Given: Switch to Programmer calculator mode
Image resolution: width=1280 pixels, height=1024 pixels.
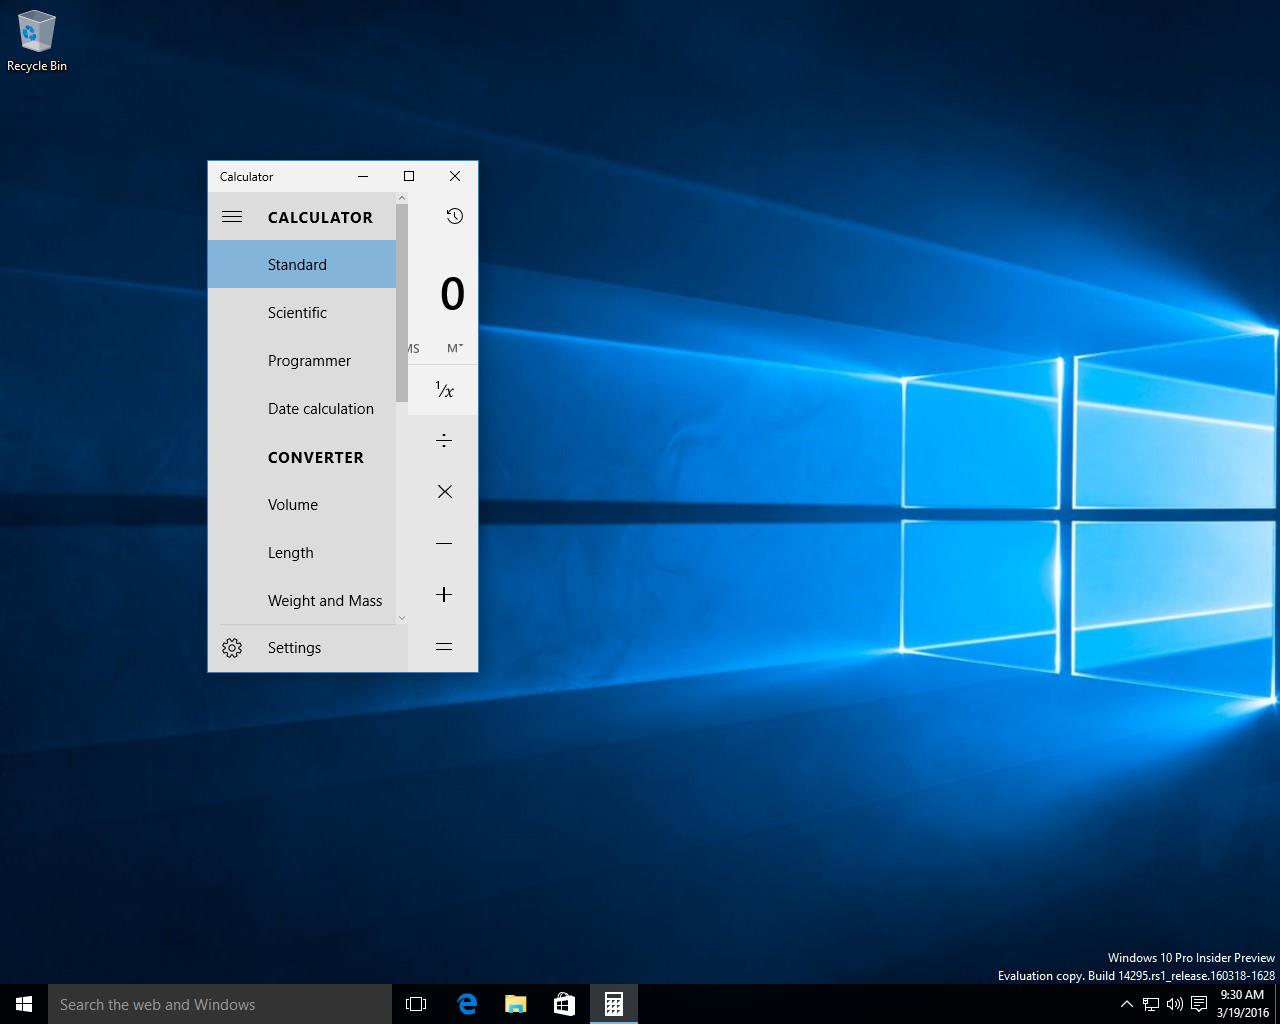Looking at the screenshot, I should [309, 361].
